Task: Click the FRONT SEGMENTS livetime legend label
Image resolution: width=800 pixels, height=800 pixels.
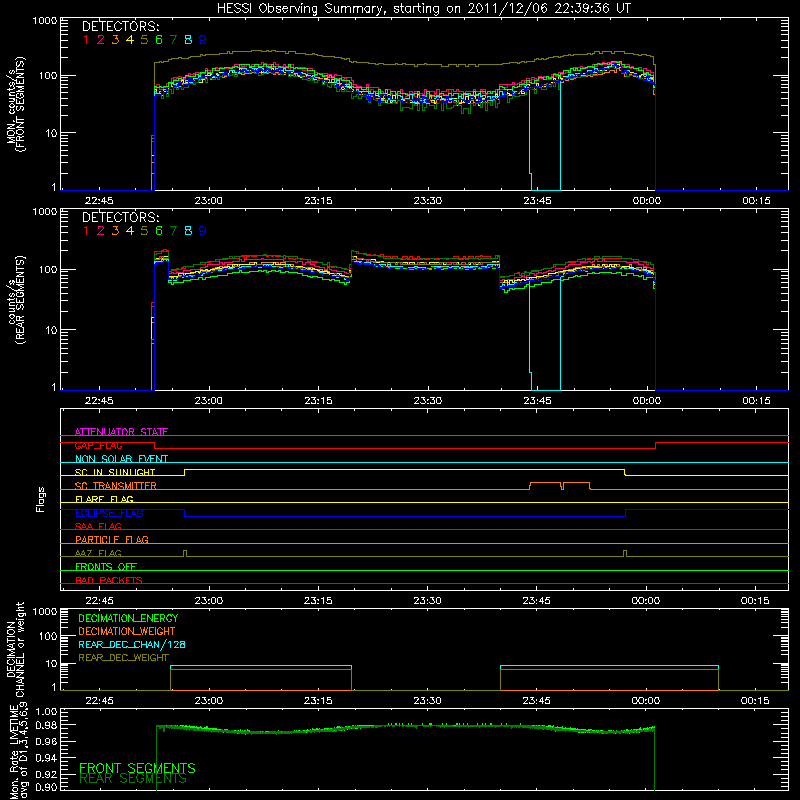Action: [x=137, y=768]
